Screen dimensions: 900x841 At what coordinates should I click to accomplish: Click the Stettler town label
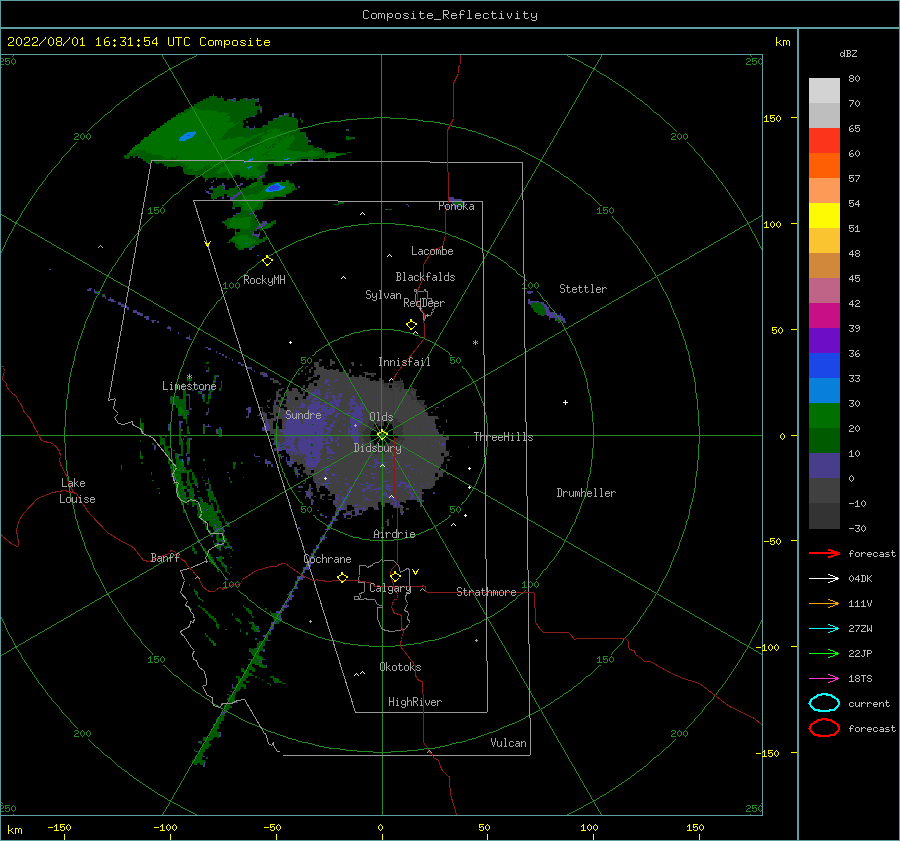pyautogui.click(x=583, y=289)
